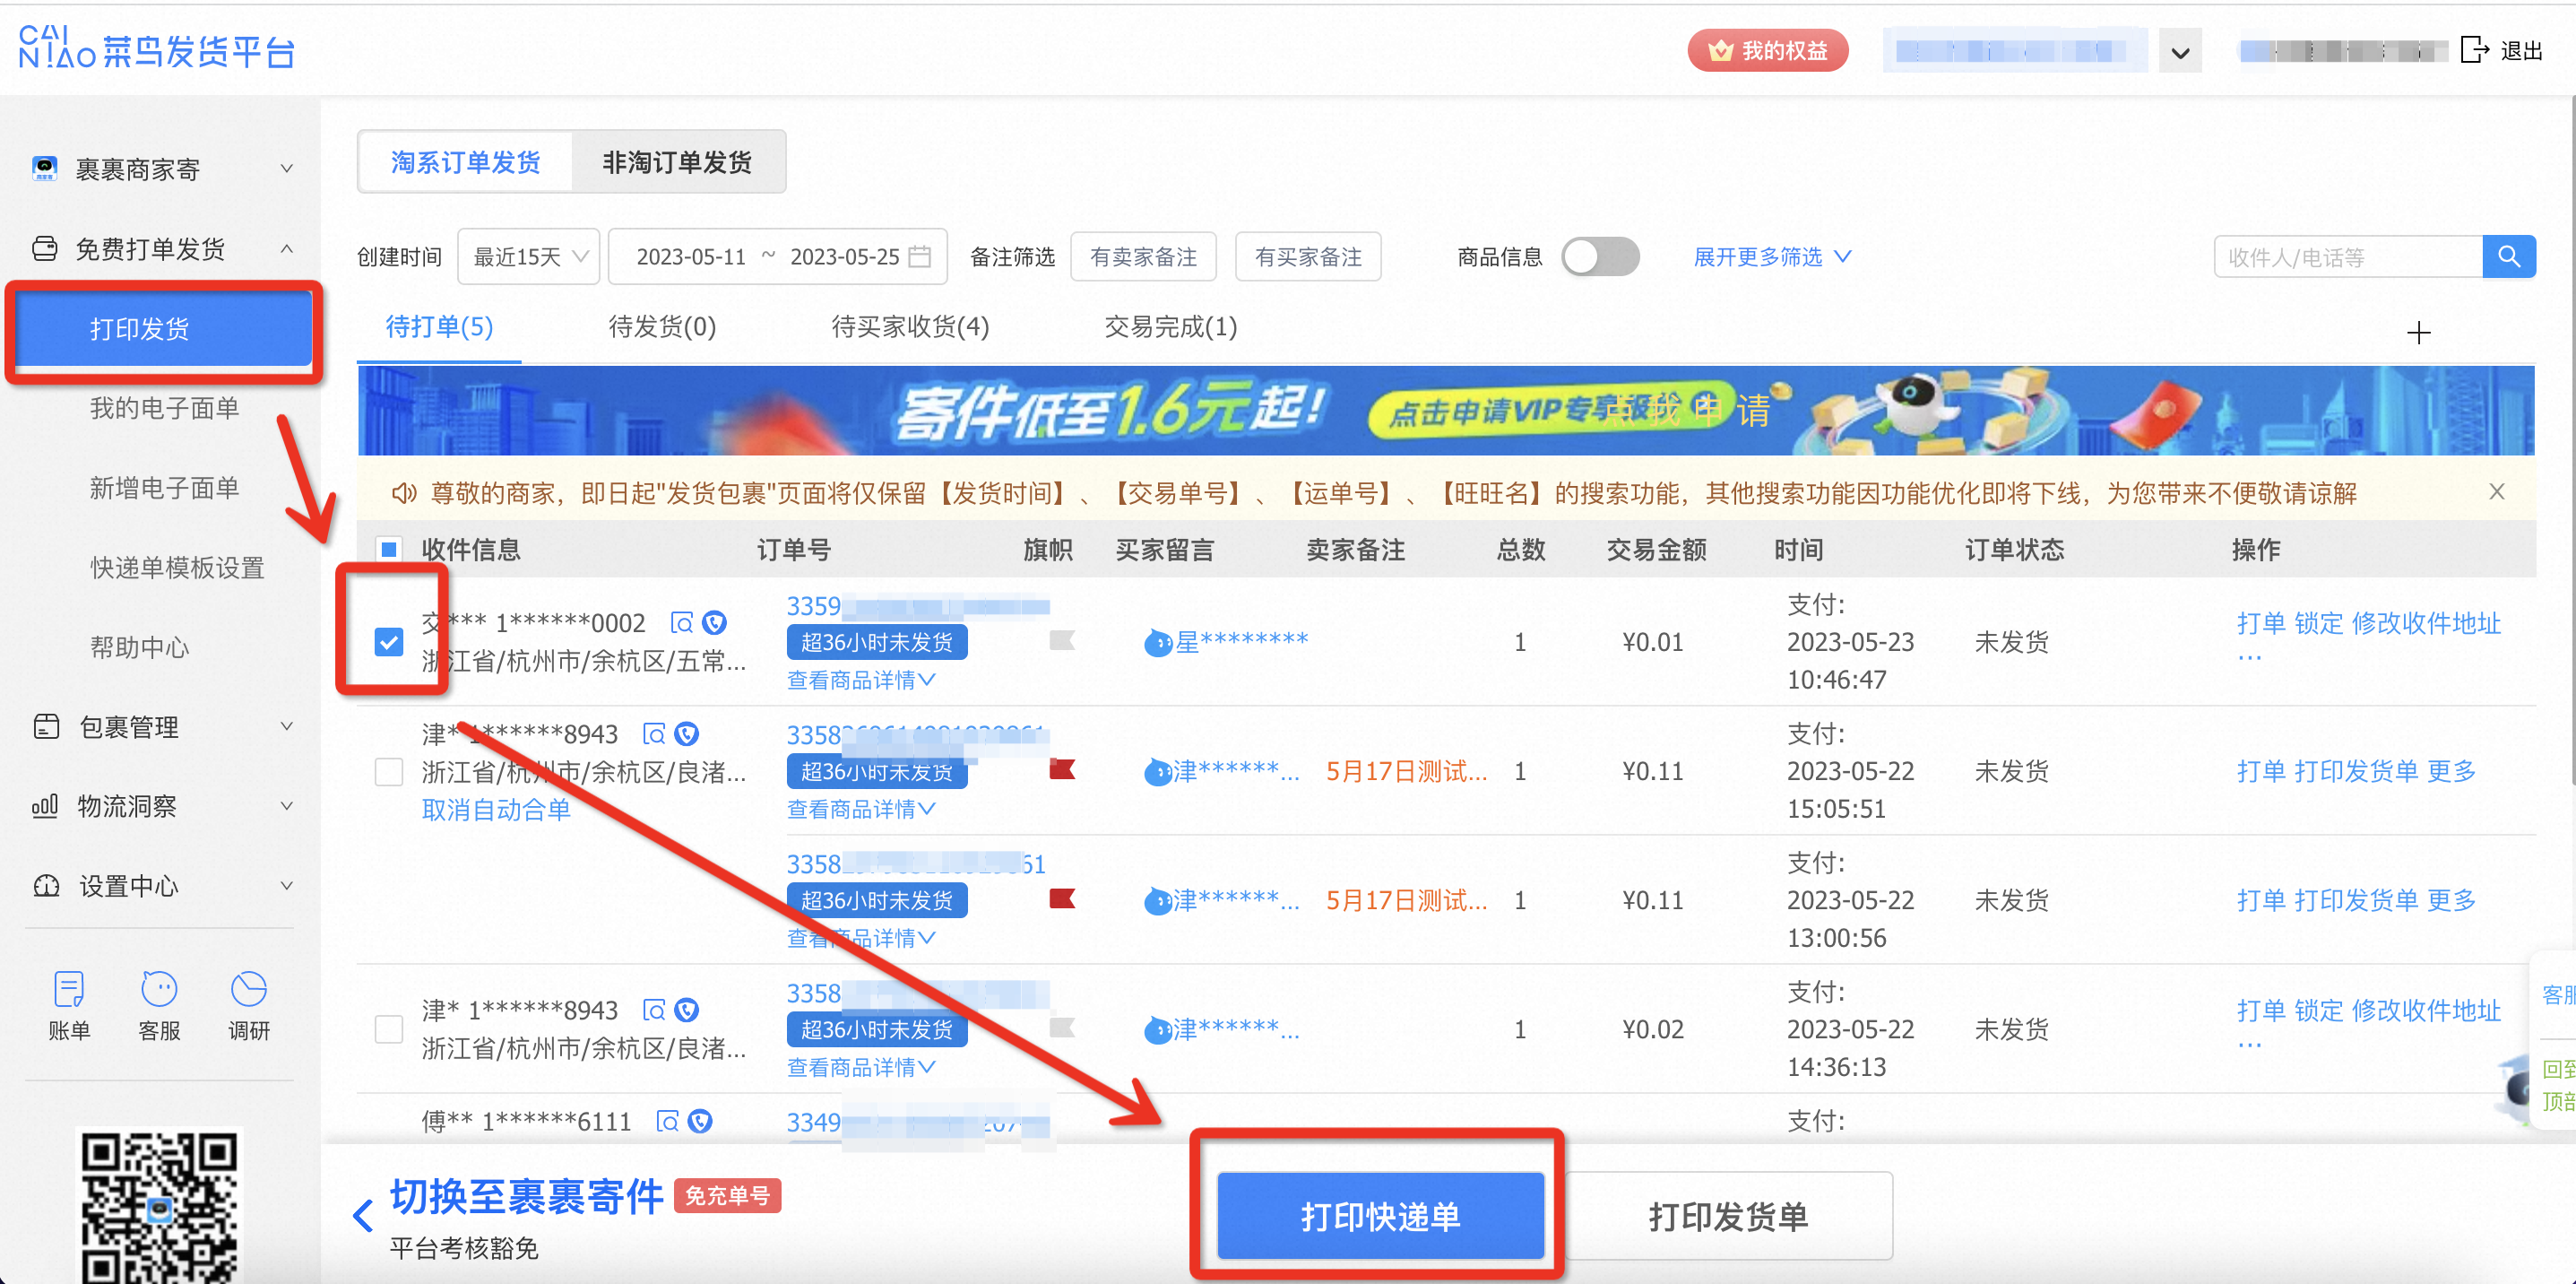Screen dimensions: 2576x1284
Task: Open the account dropdown arrow in header
Action: tap(2180, 52)
